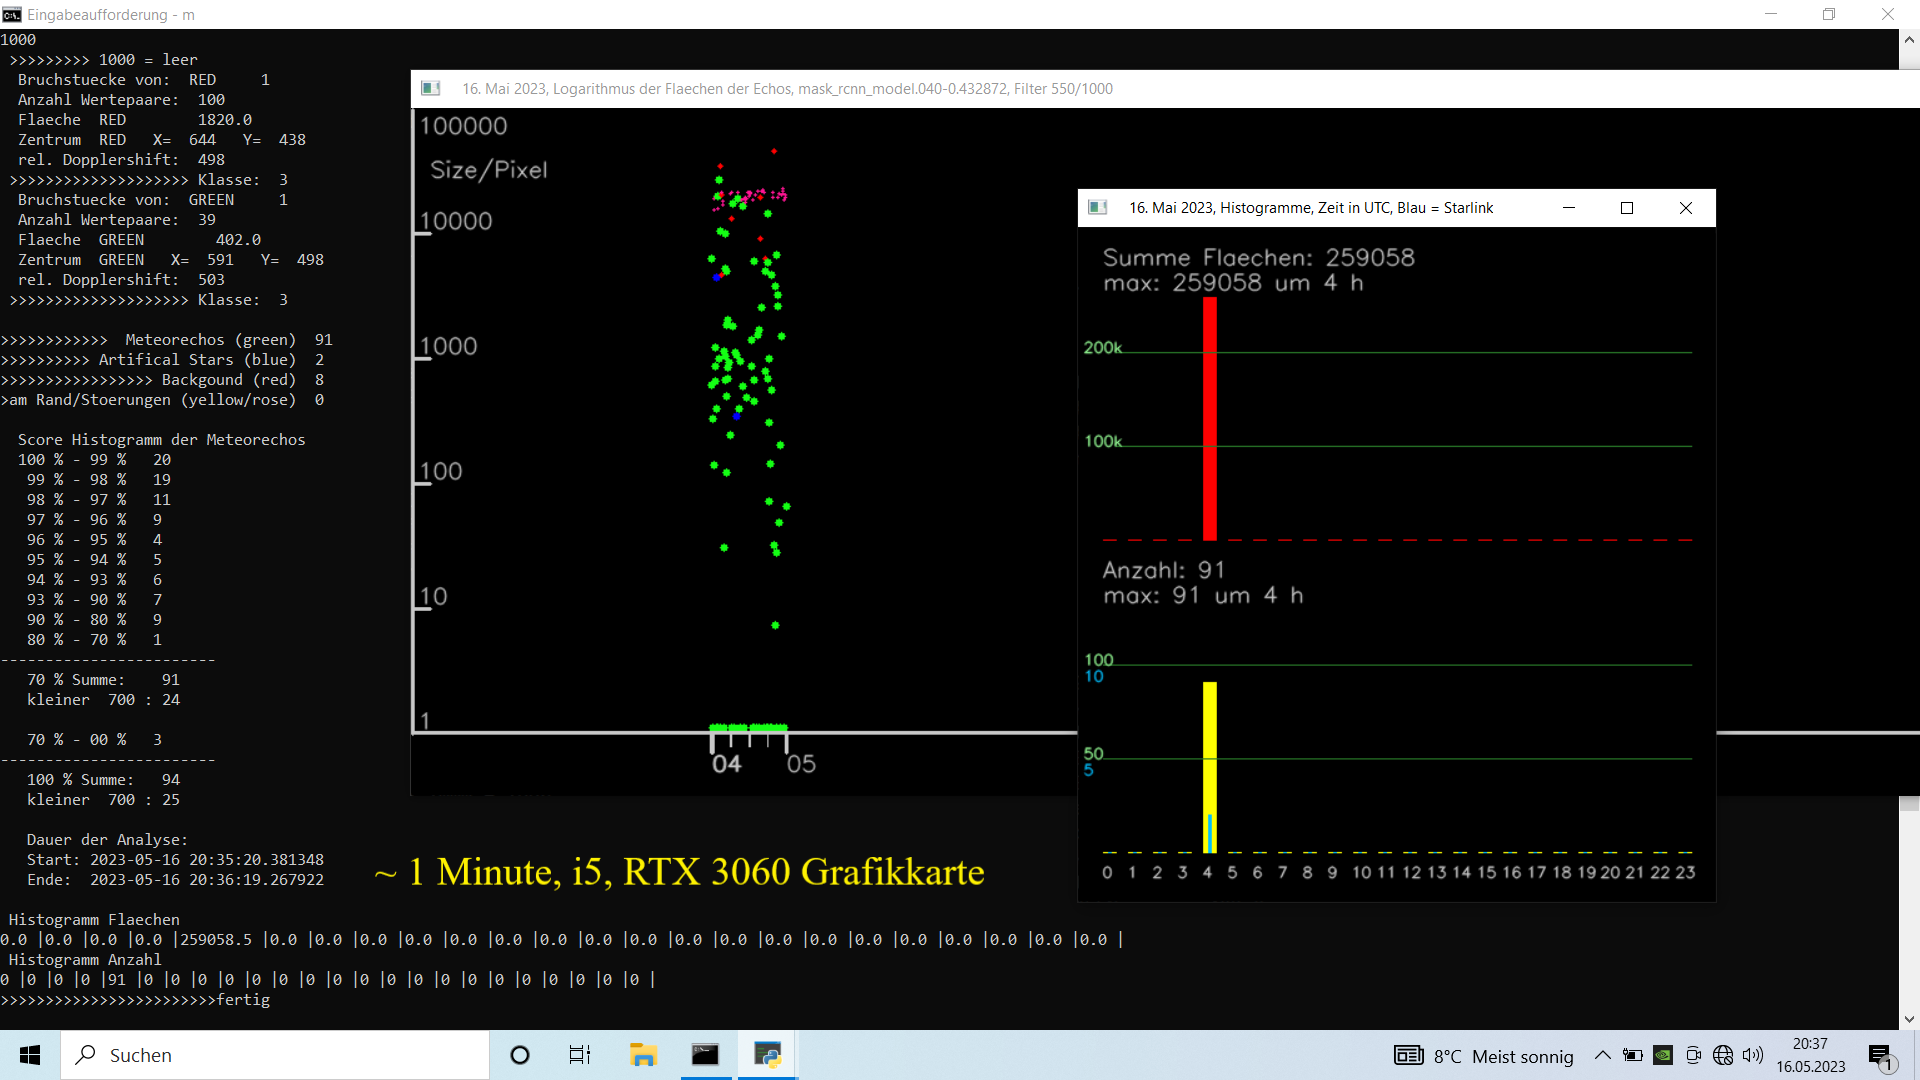The width and height of the screenshot is (1920, 1080).
Task: Click the '100 % Summe: 94' console line
Action: 103,780
